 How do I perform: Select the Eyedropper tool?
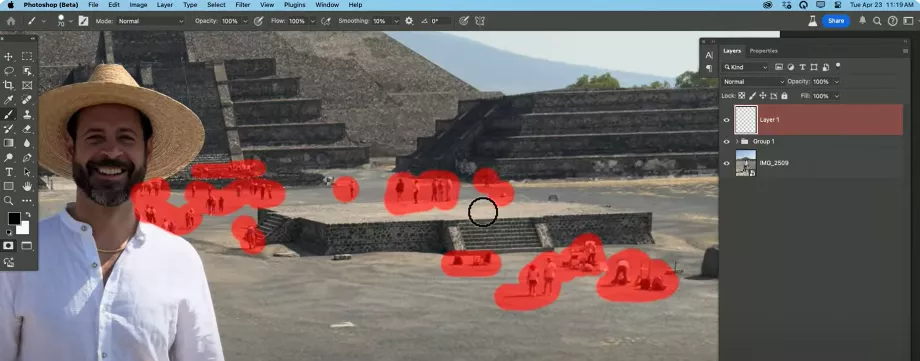point(9,100)
